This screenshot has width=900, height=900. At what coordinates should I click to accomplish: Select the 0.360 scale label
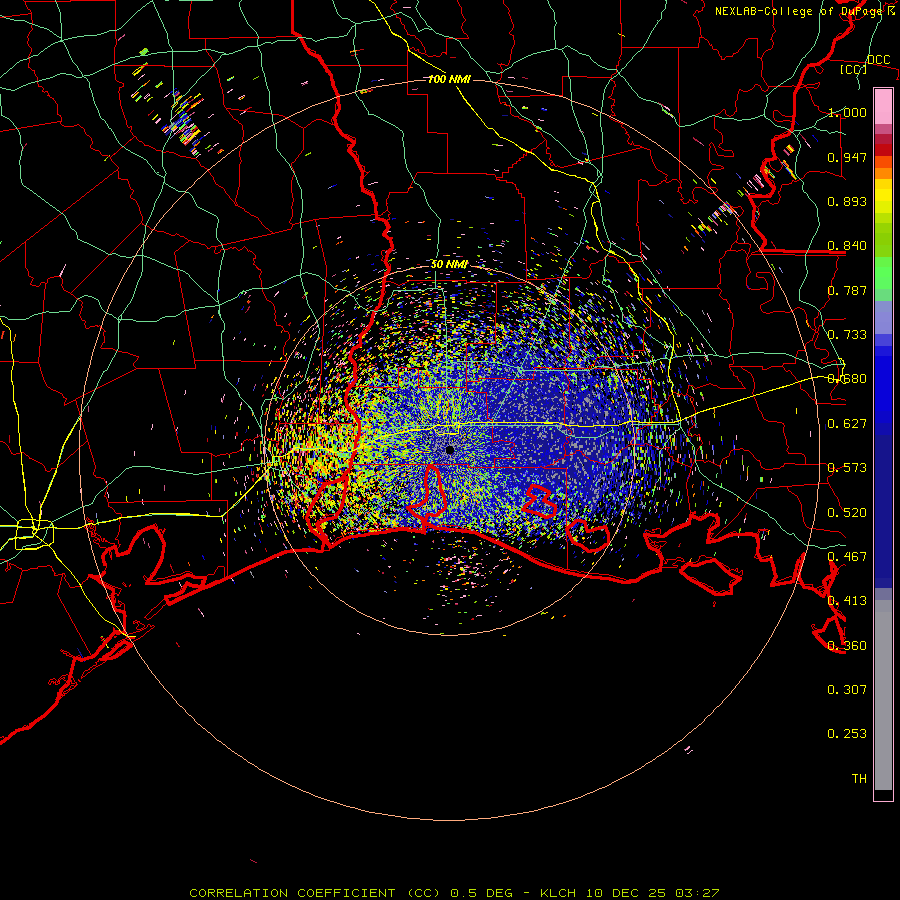(847, 646)
